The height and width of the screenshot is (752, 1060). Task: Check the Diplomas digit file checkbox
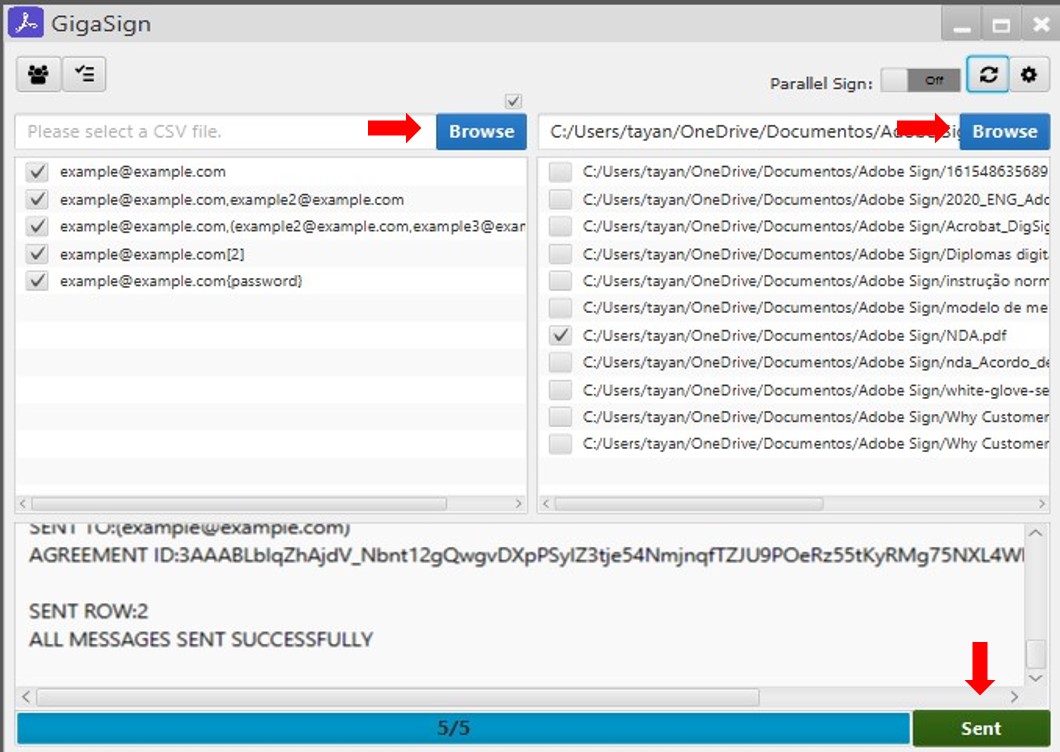(560, 254)
